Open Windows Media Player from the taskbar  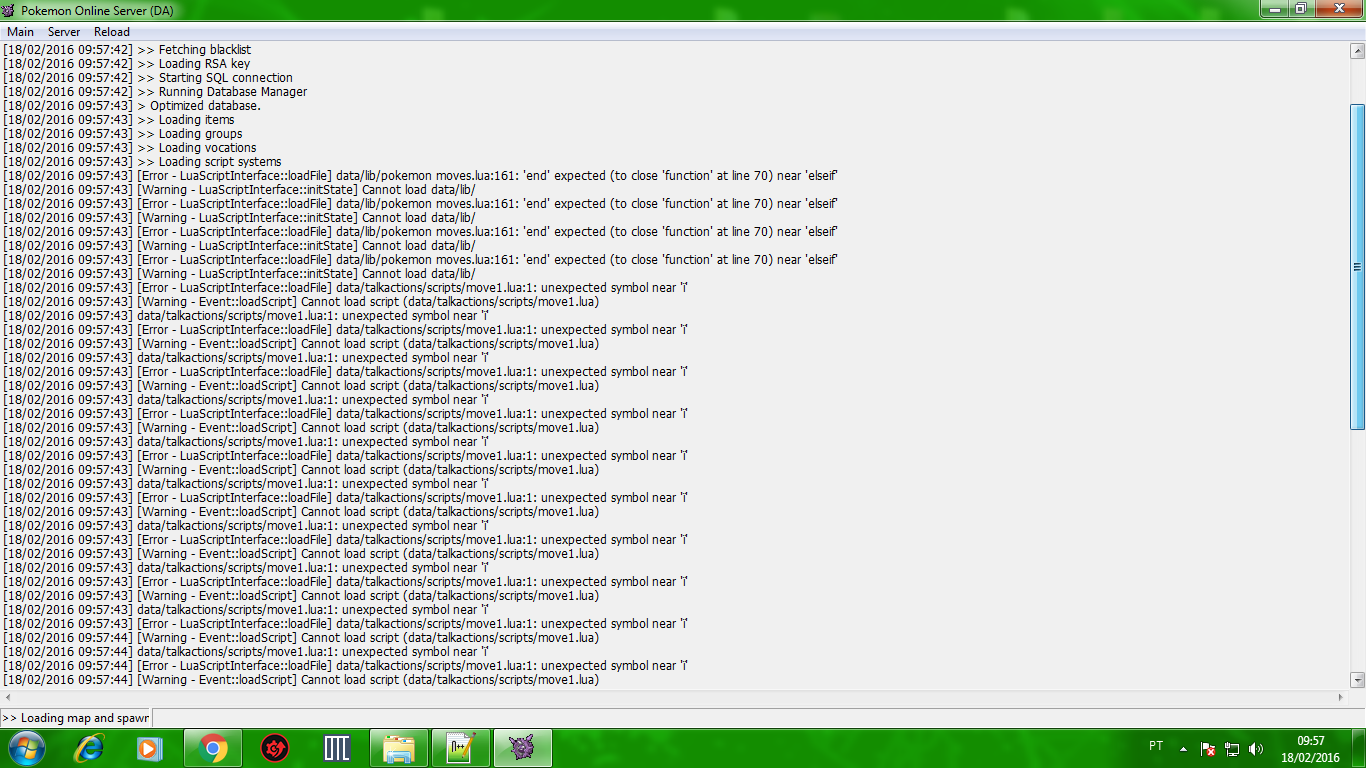150,748
